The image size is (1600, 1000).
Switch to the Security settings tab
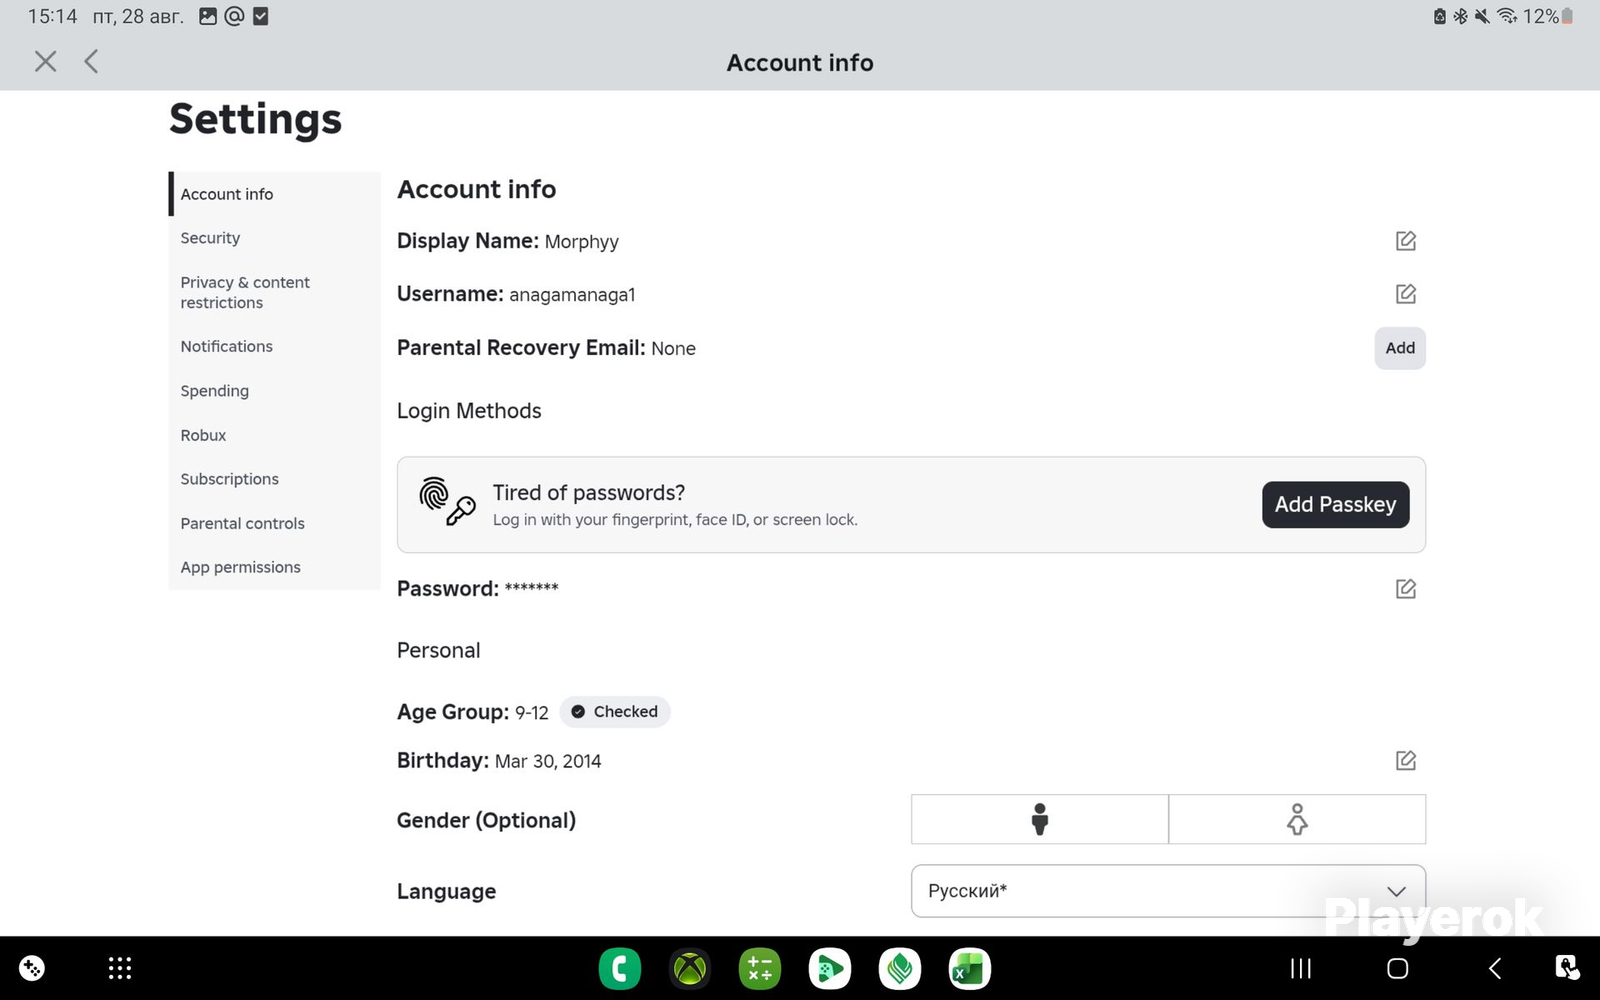275,238
